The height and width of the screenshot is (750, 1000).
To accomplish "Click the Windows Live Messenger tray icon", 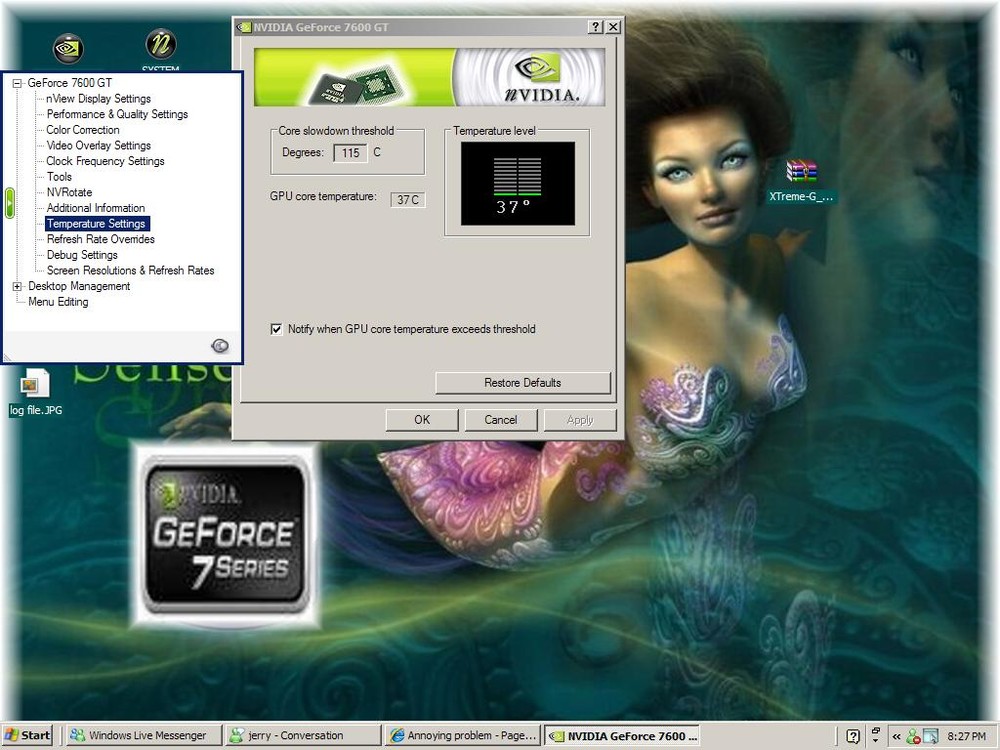I will 912,736.
